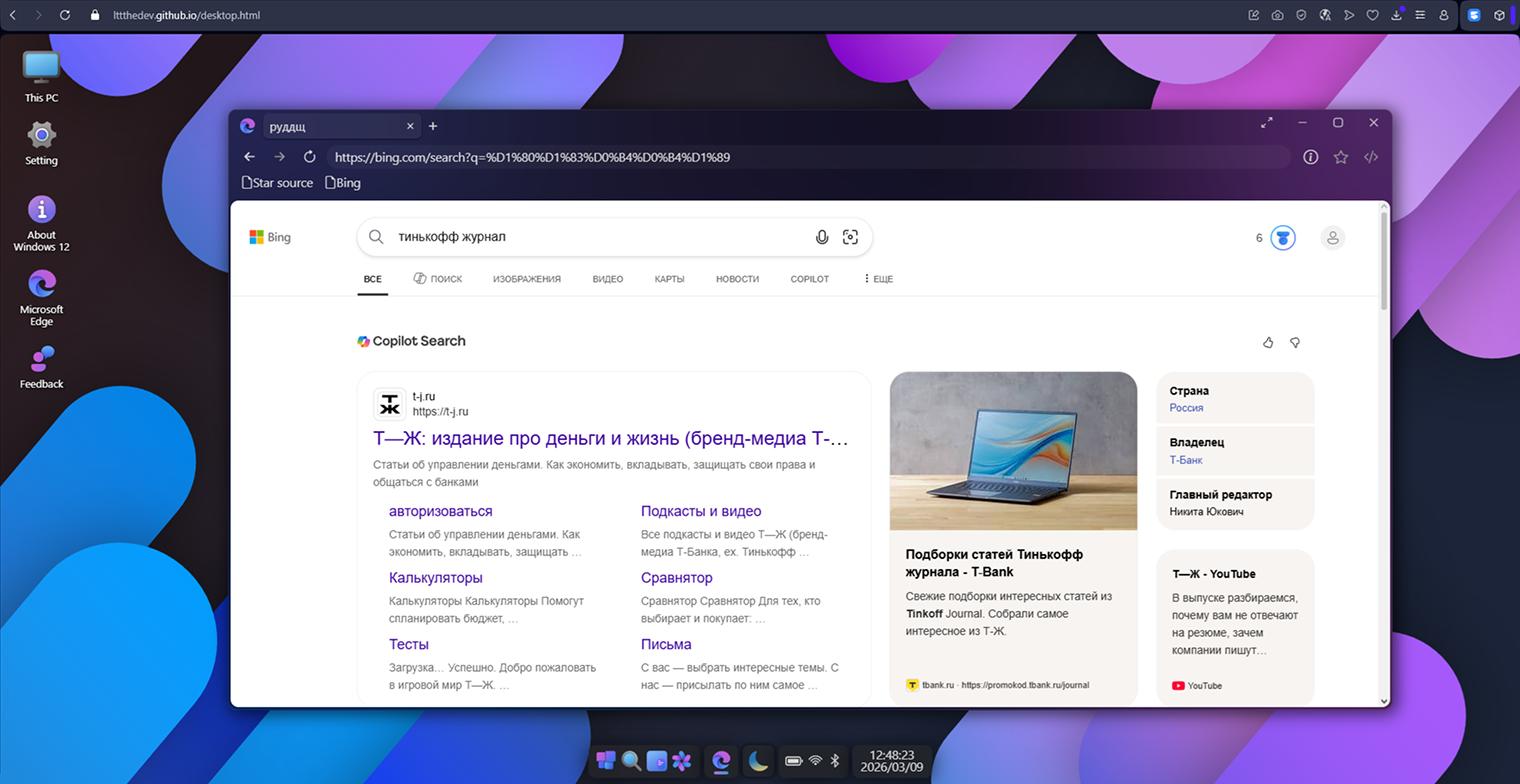
Task: Open the Start menu on the taskbar
Action: (606, 761)
